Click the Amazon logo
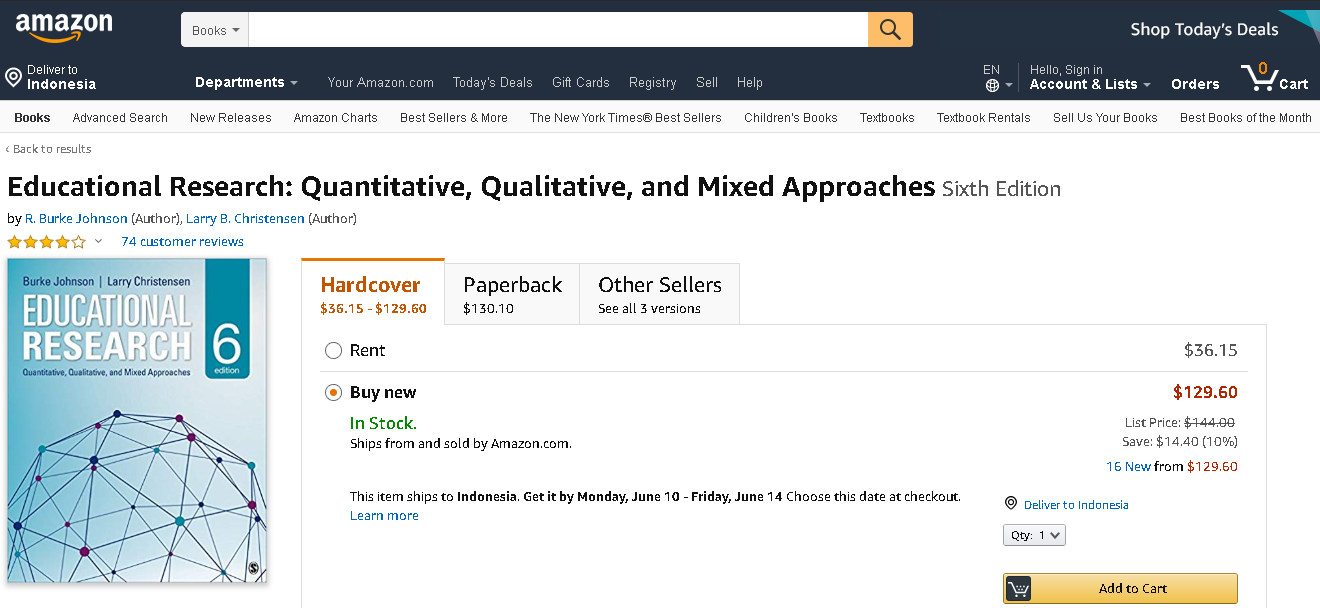The image size is (1320, 608). [x=64, y=28]
